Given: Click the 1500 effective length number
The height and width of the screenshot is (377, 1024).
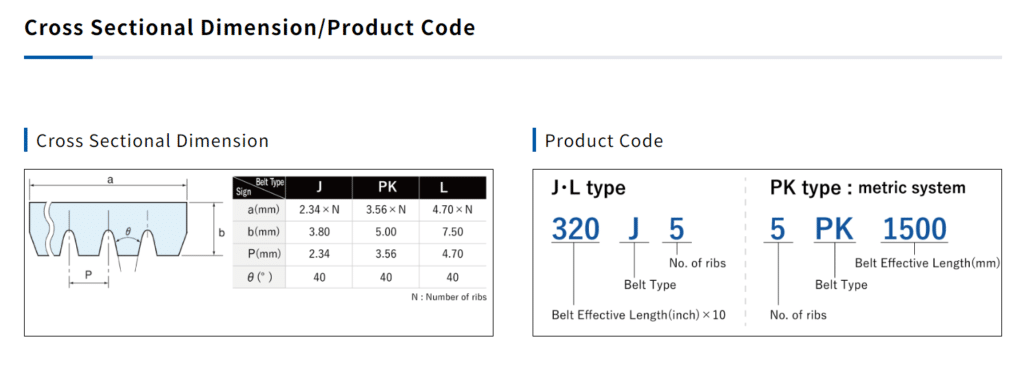Looking at the screenshot, I should (914, 228).
